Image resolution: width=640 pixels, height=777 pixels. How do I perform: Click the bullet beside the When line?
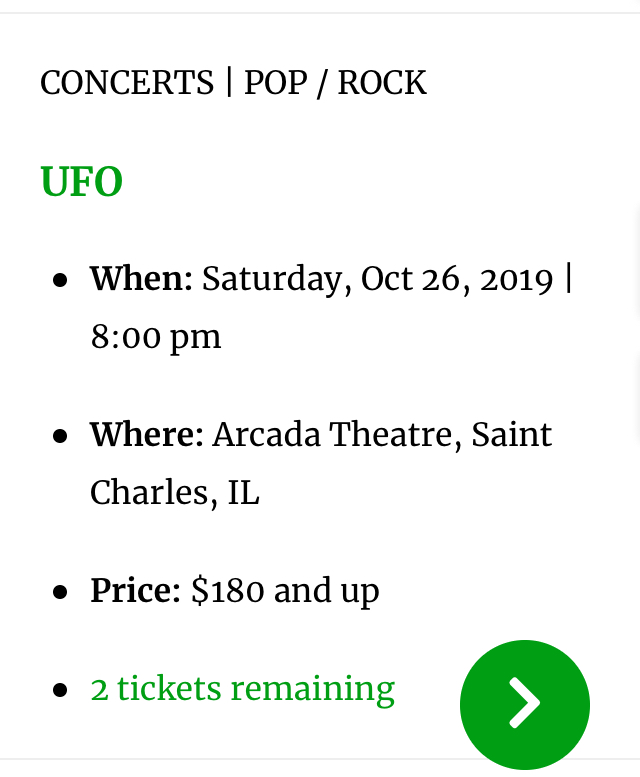(61, 280)
